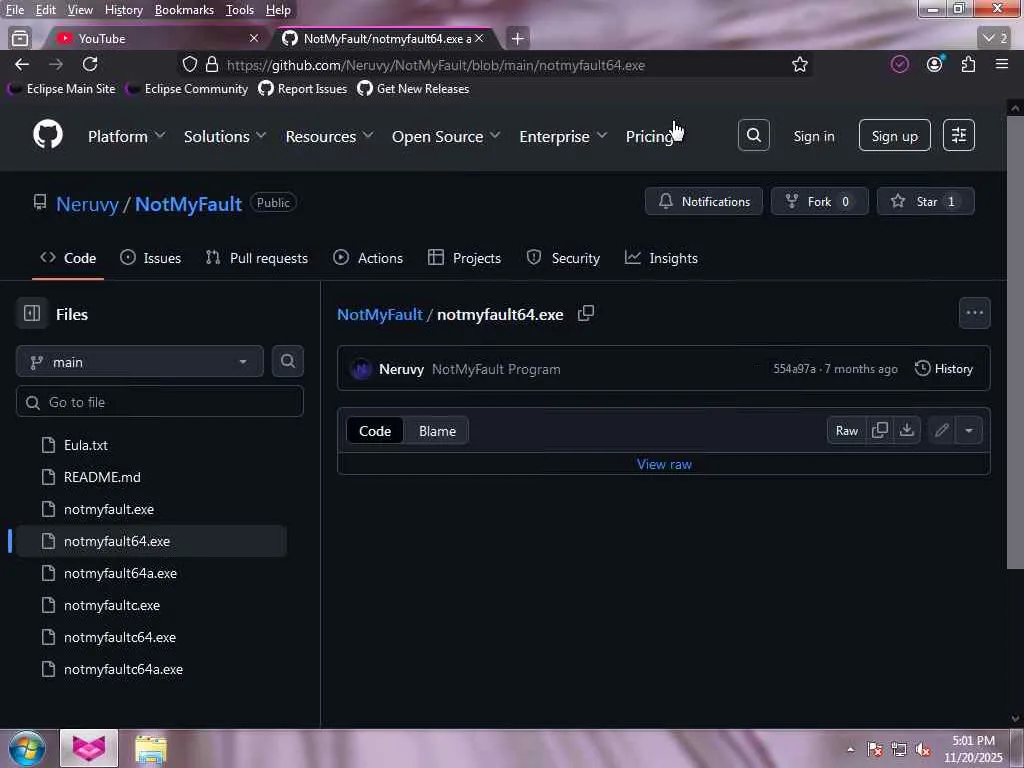
Task: Open the Actions tab
Action: tap(368, 258)
